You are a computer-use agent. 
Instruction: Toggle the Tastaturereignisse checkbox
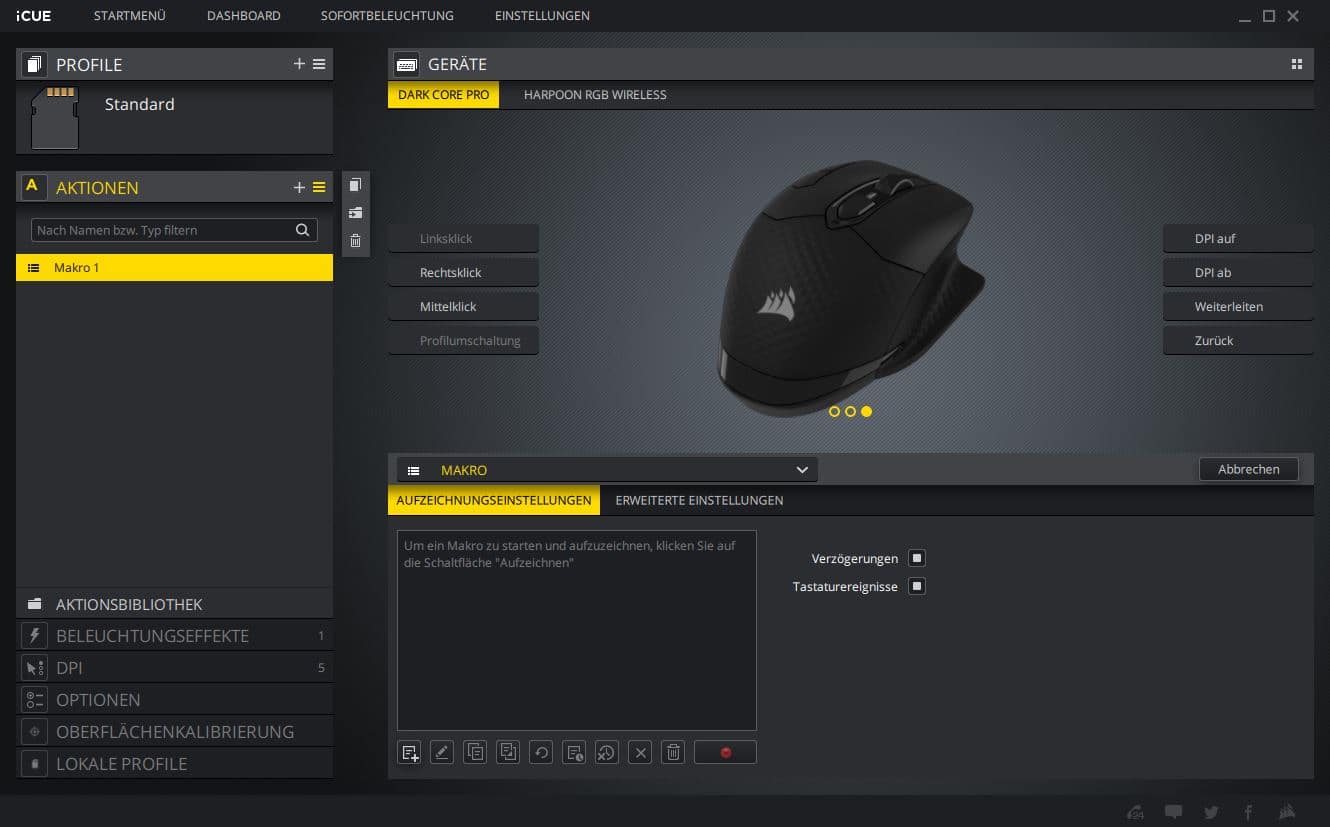click(x=917, y=586)
